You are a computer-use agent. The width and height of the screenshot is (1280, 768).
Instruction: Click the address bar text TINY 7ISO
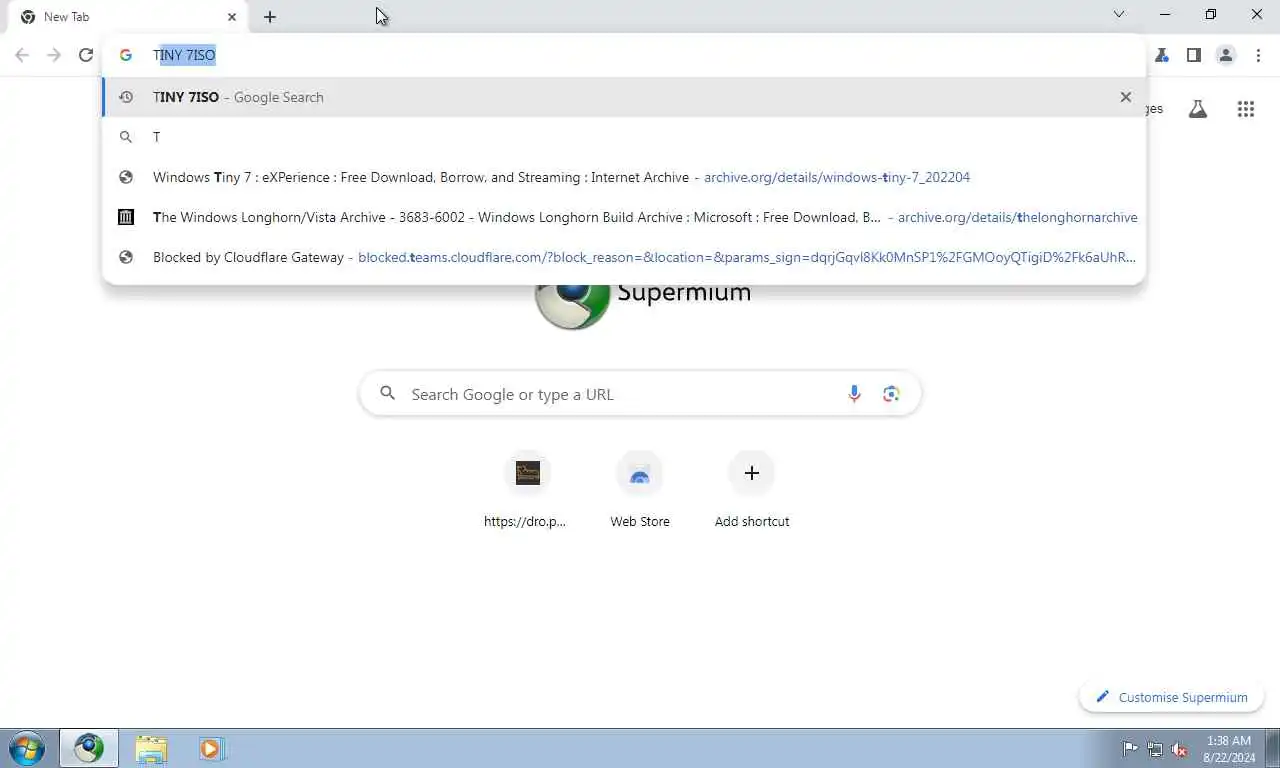pyautogui.click(x=184, y=55)
